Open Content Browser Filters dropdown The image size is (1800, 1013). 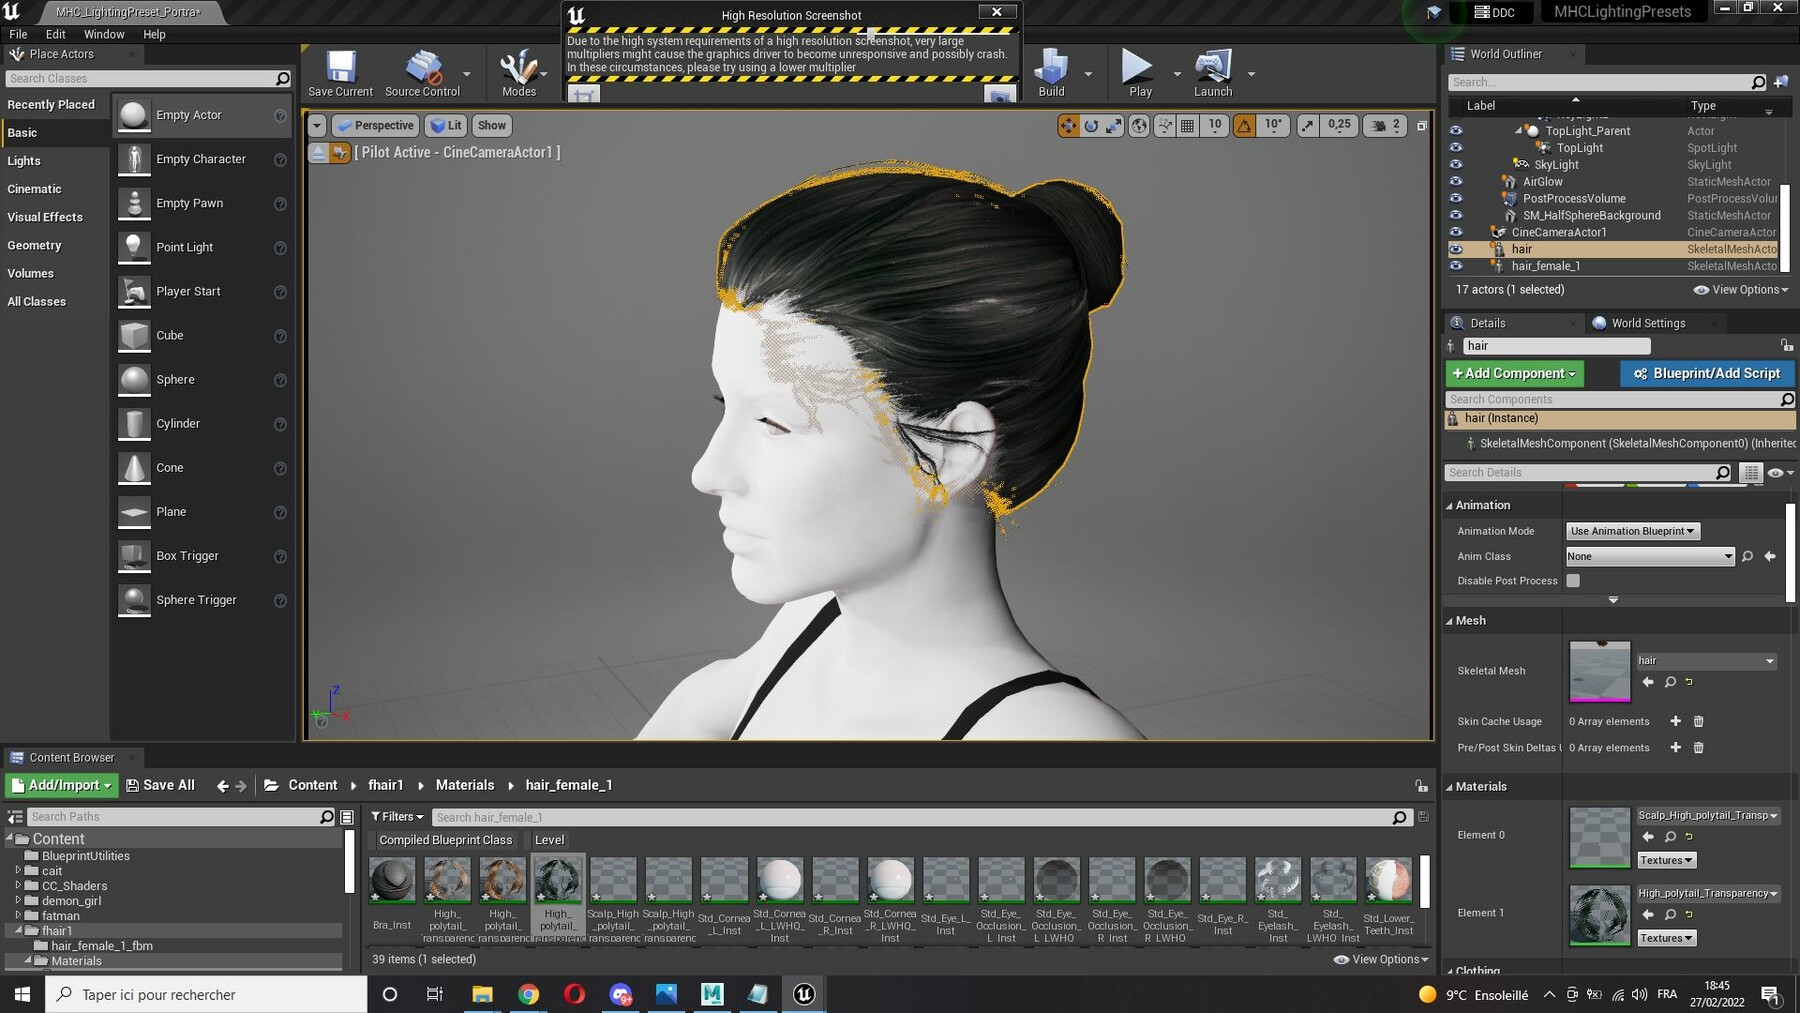point(397,817)
